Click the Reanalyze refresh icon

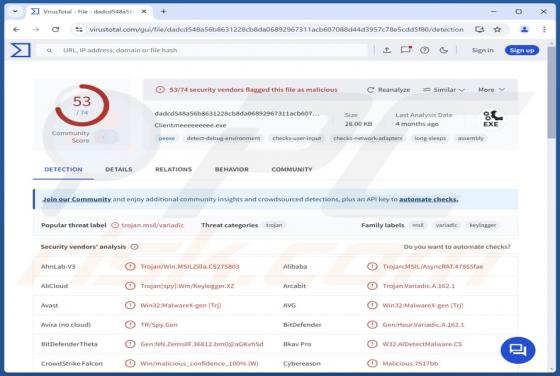pos(370,90)
